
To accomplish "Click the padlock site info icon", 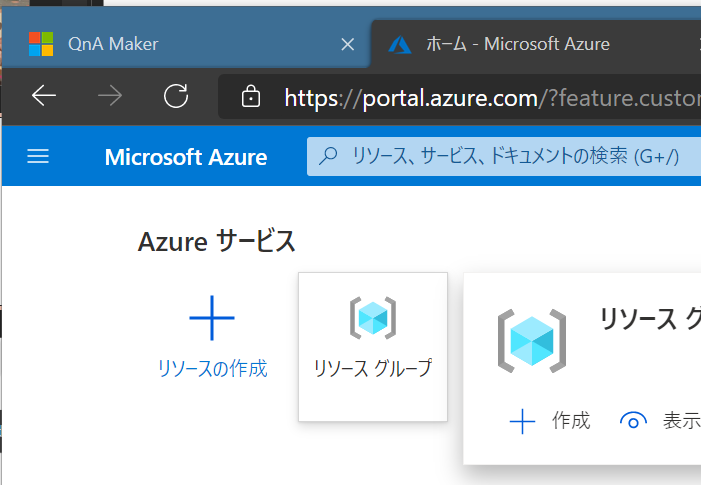I will (x=251, y=96).
